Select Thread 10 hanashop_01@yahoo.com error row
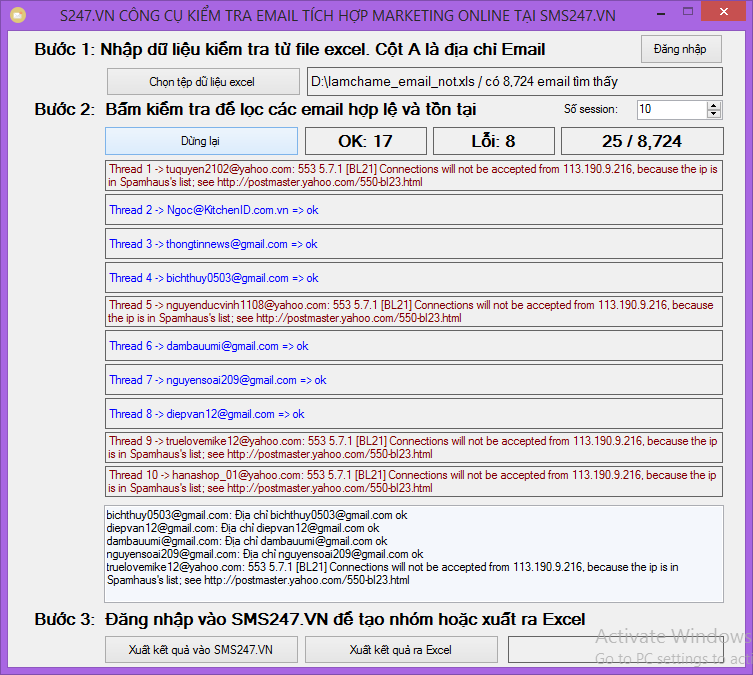This screenshot has width=753, height=675. click(413, 482)
